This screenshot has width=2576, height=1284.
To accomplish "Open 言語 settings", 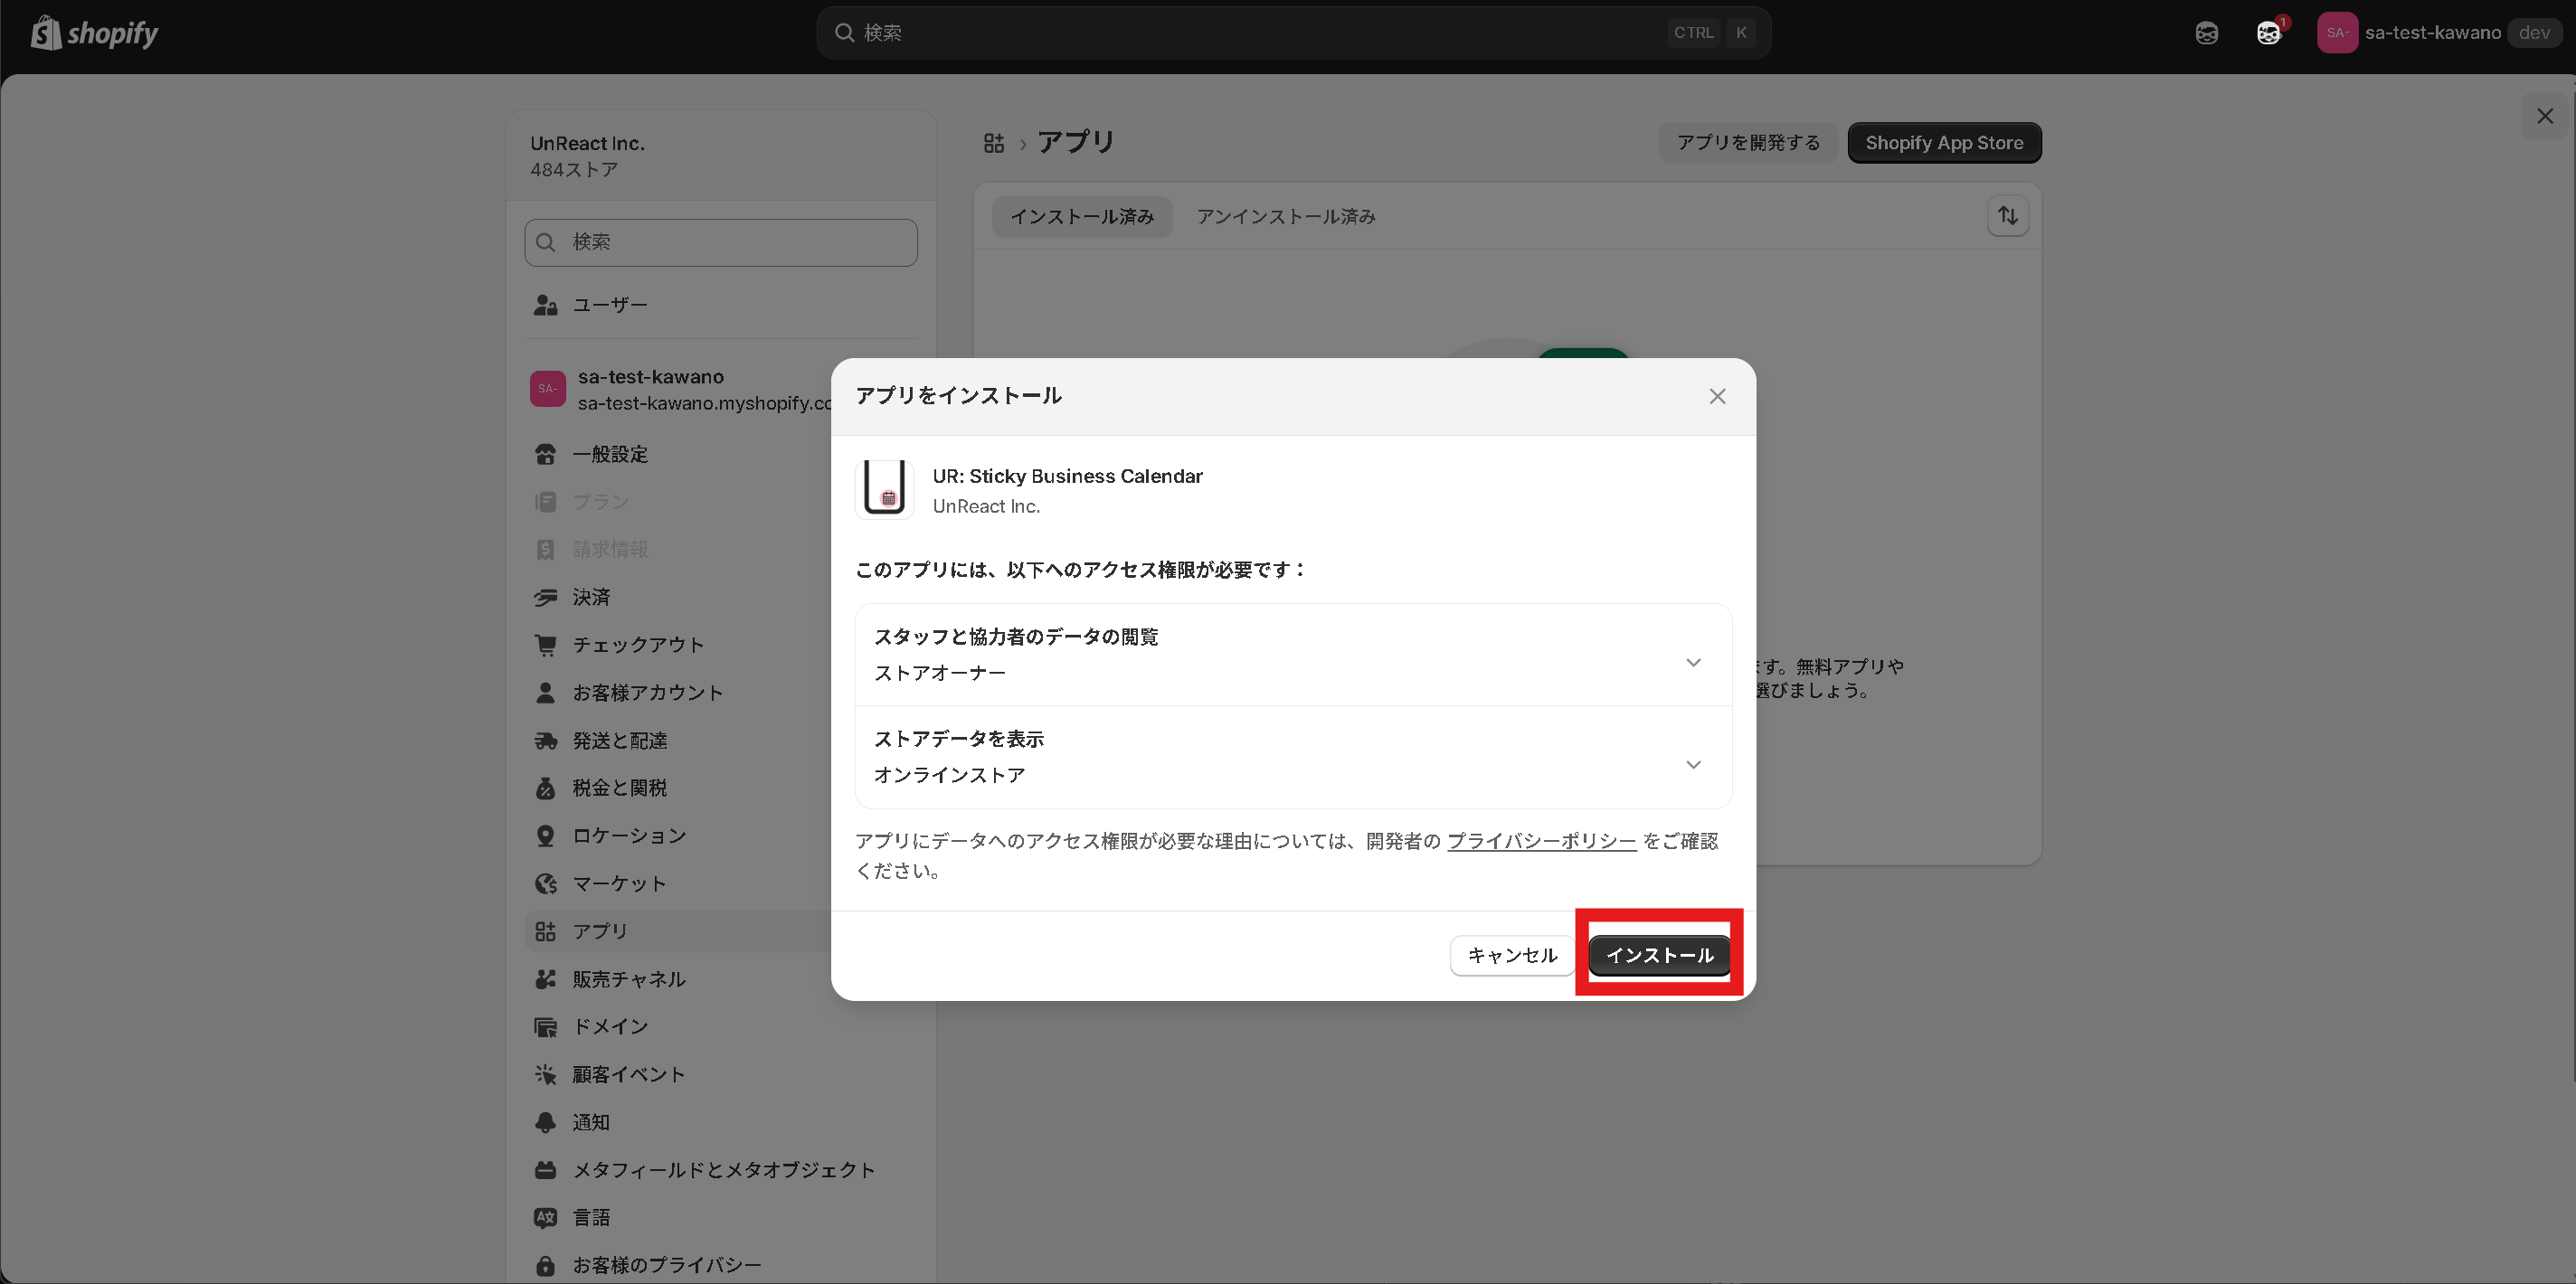I will click(720, 1218).
